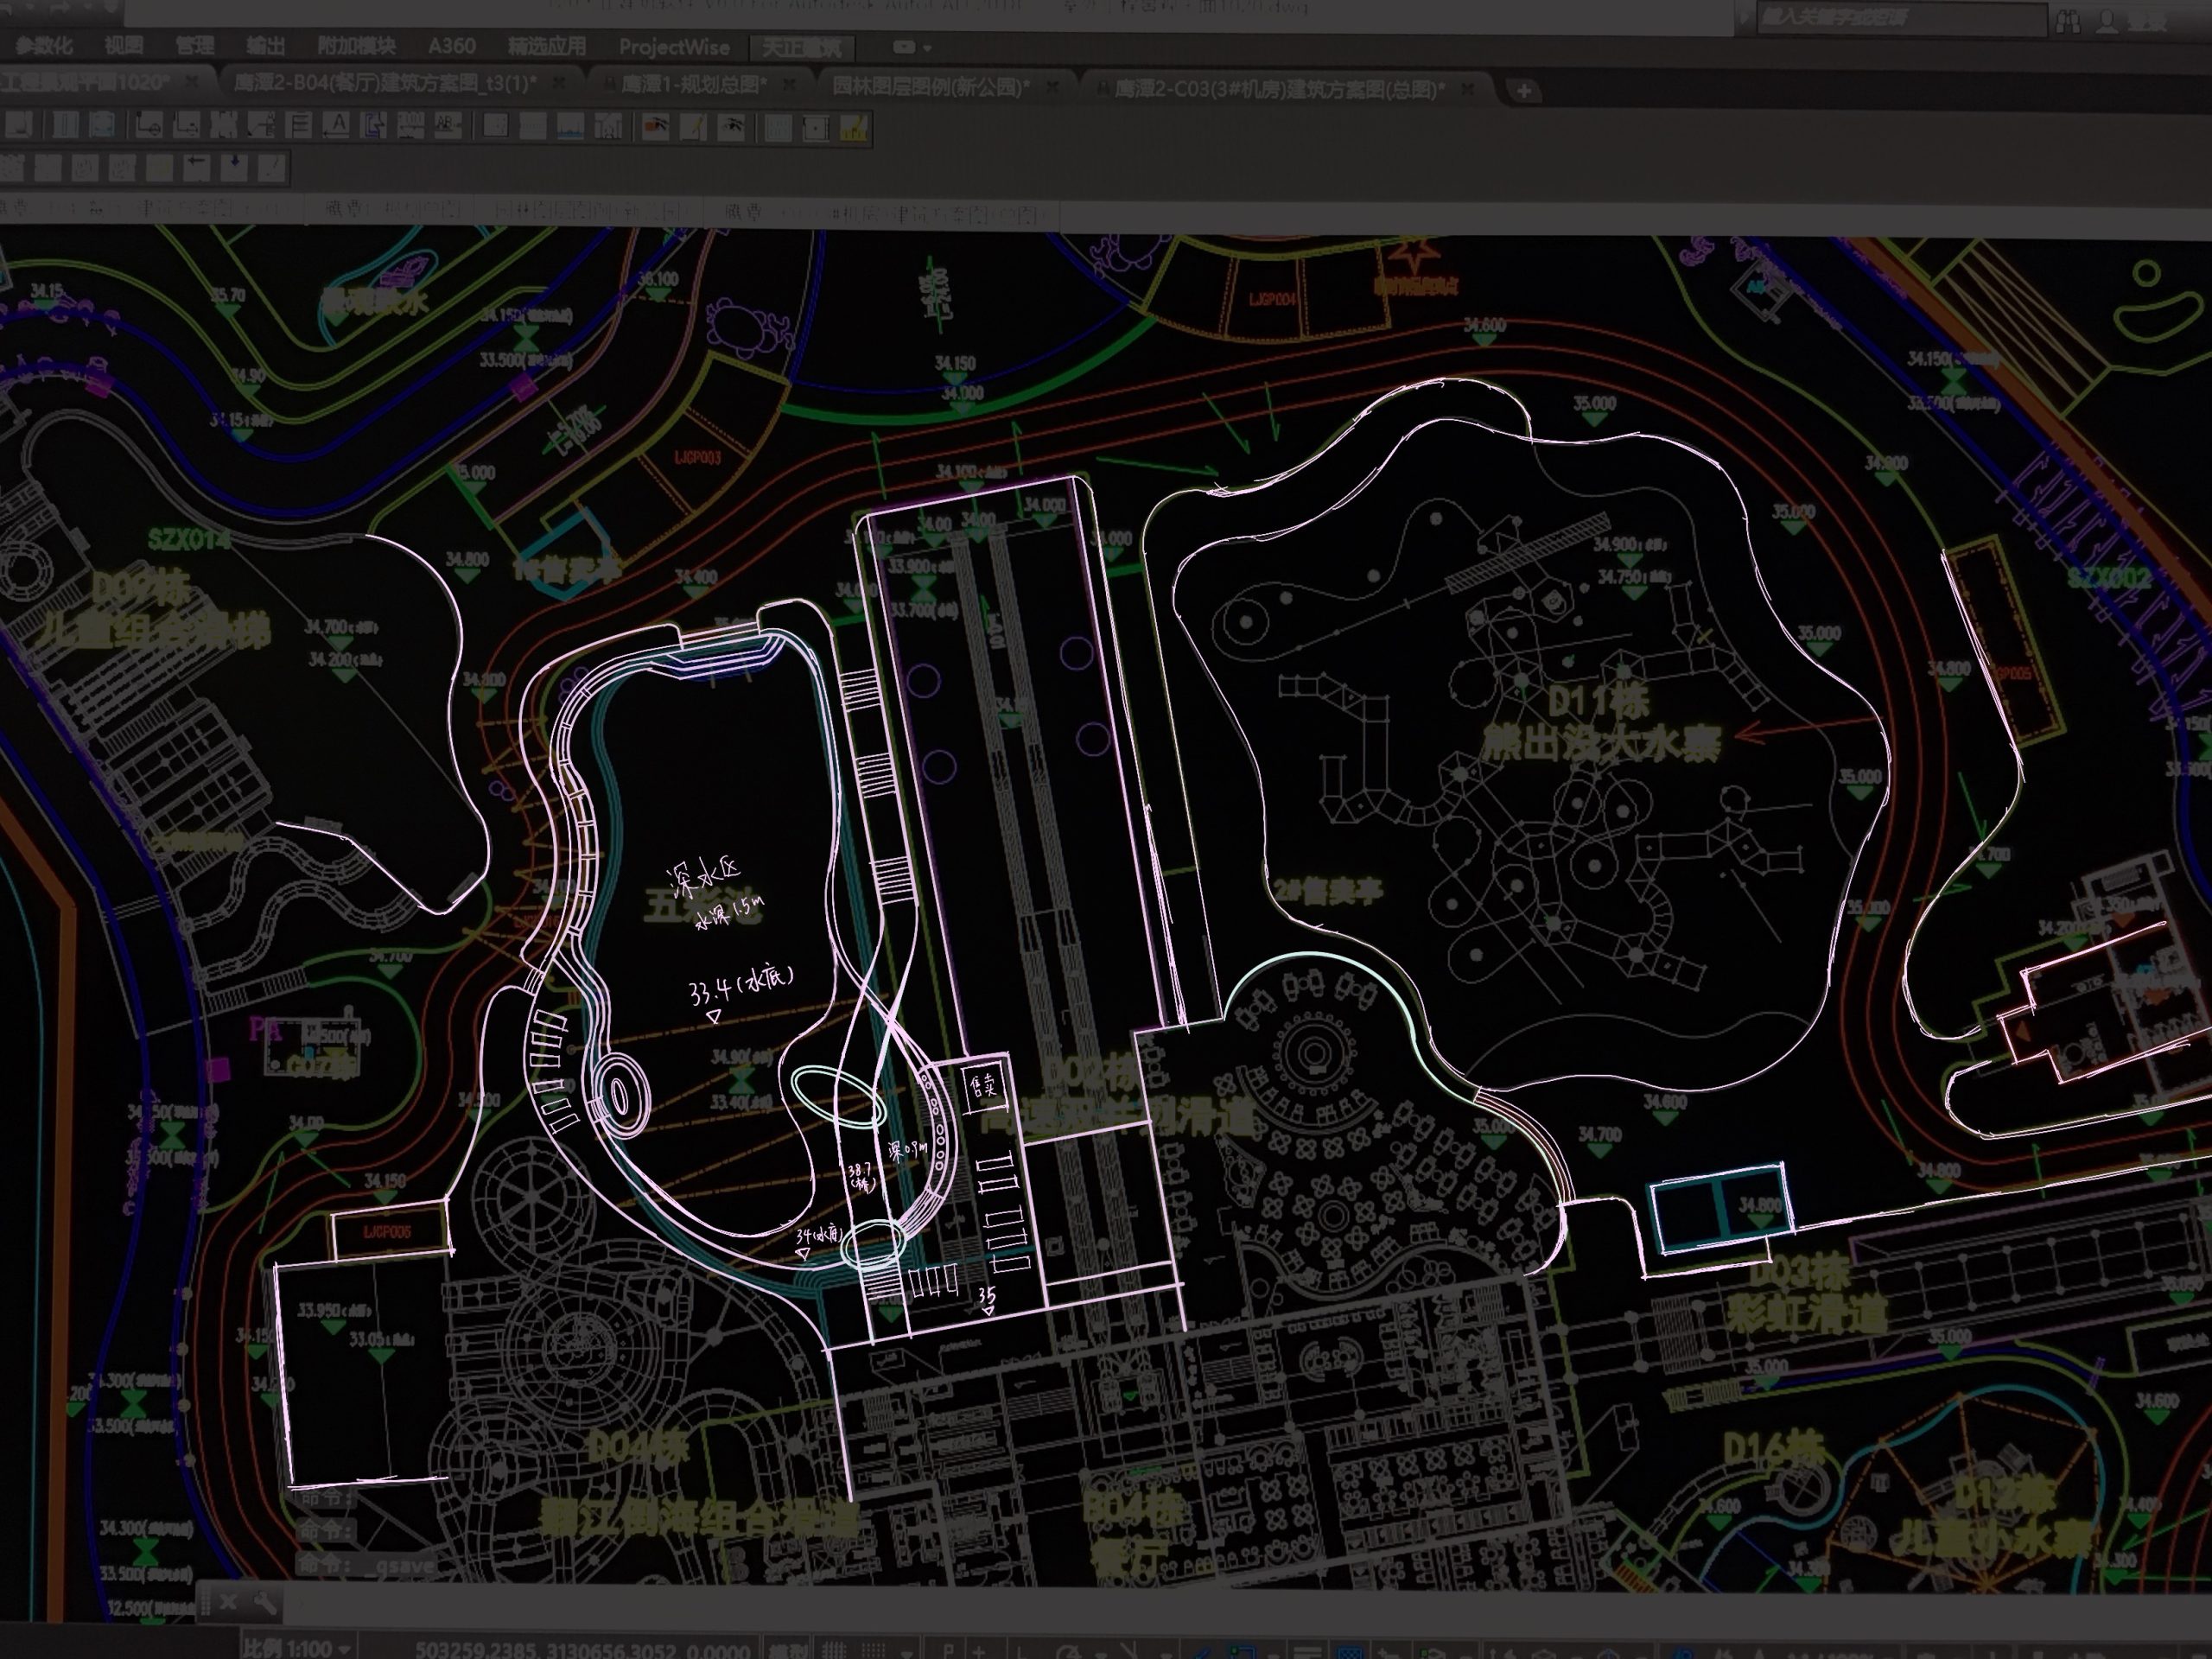2212x1659 pixels.
Task: Close the 工程景观平面1020 drawing tab
Action: pyautogui.click(x=193, y=81)
